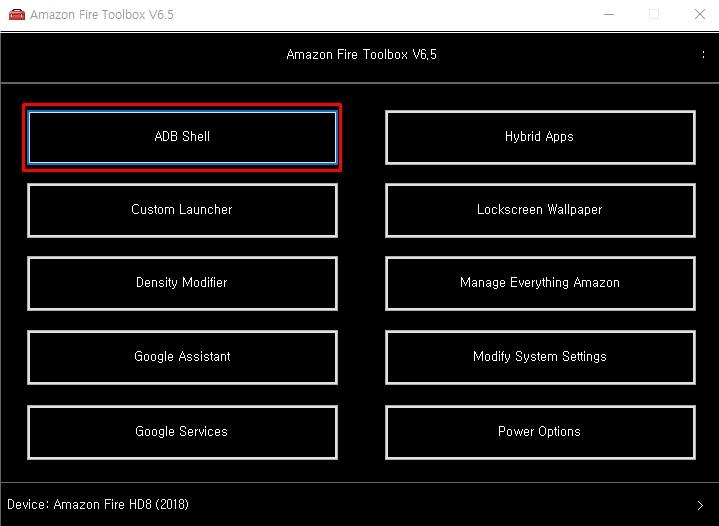The height and width of the screenshot is (526, 719).
Task: Open the Google Services installer
Action: [x=182, y=432]
